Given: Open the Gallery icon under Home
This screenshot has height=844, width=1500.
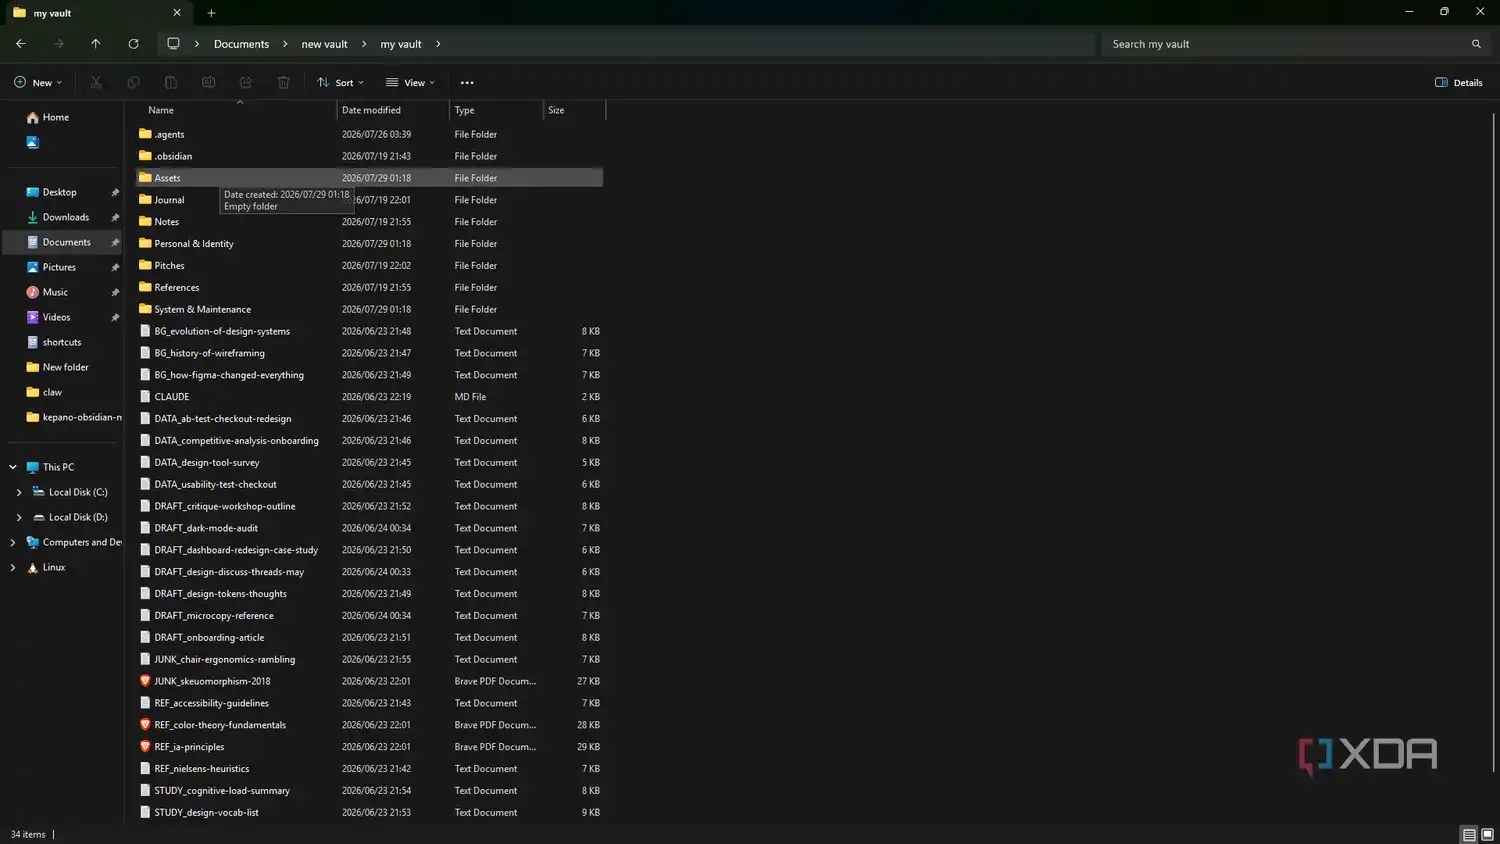Looking at the screenshot, I should (32, 142).
